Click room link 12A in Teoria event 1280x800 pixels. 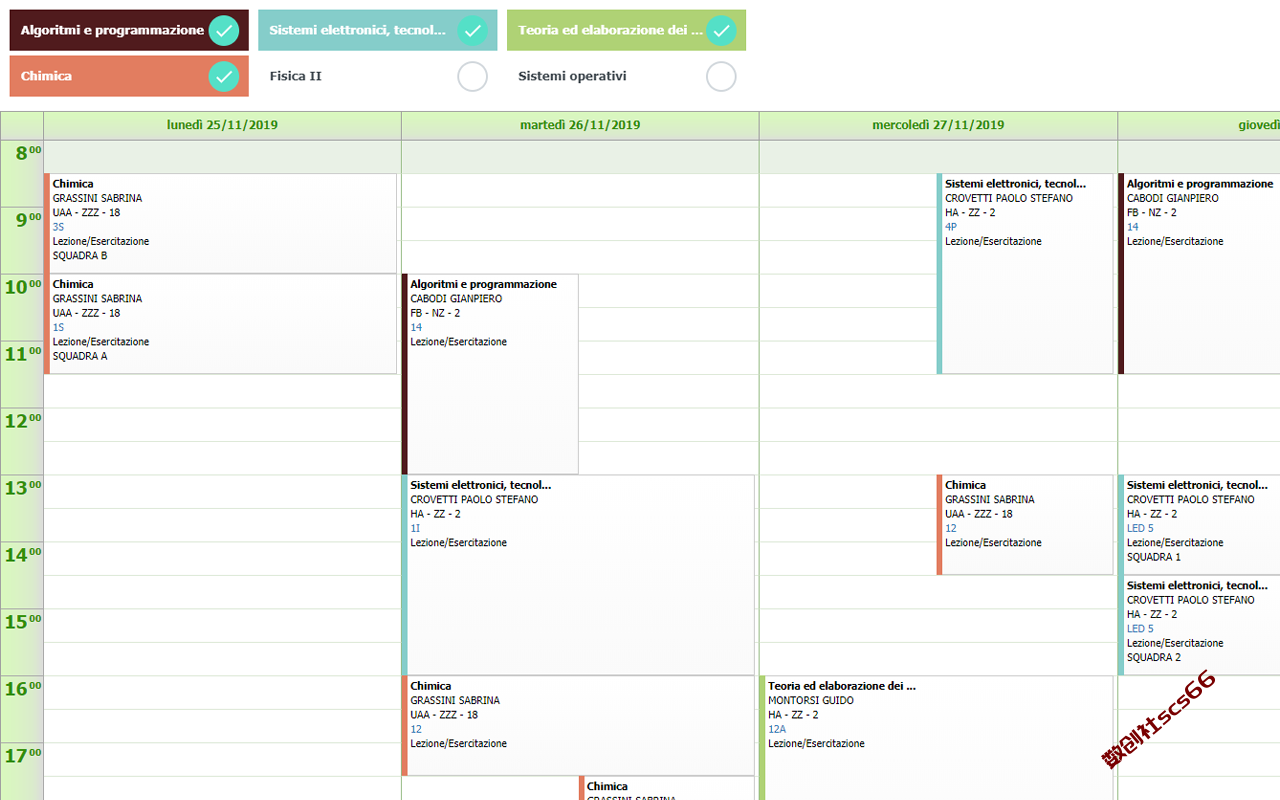pos(777,729)
